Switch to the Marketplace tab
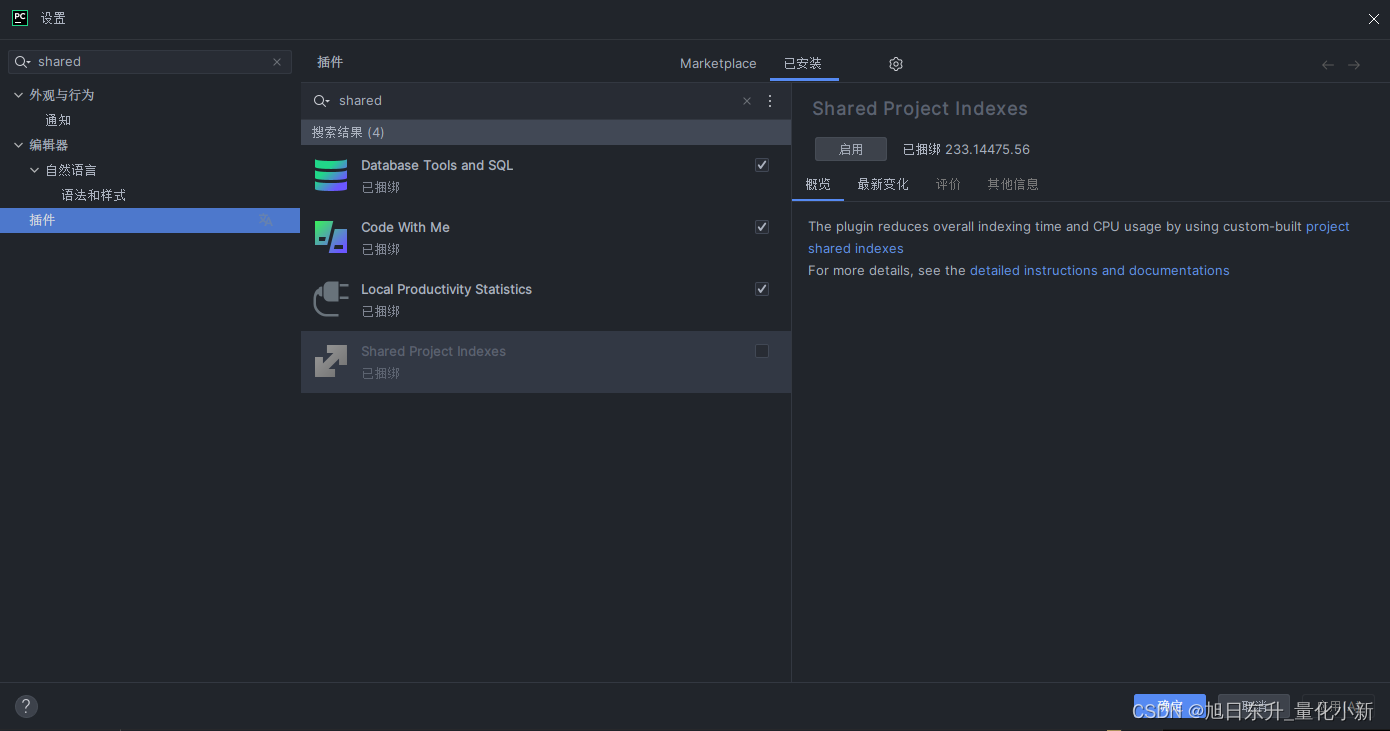The width and height of the screenshot is (1390, 731). tap(718, 64)
